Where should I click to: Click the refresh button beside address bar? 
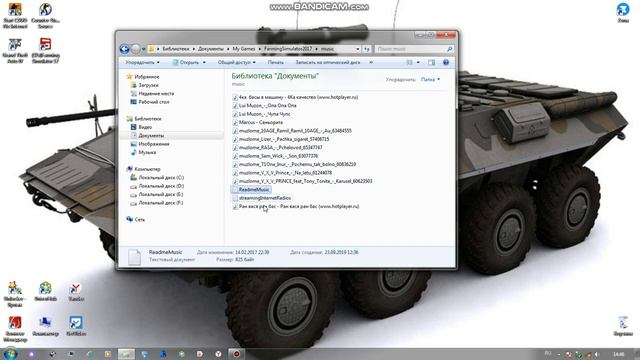[367, 49]
